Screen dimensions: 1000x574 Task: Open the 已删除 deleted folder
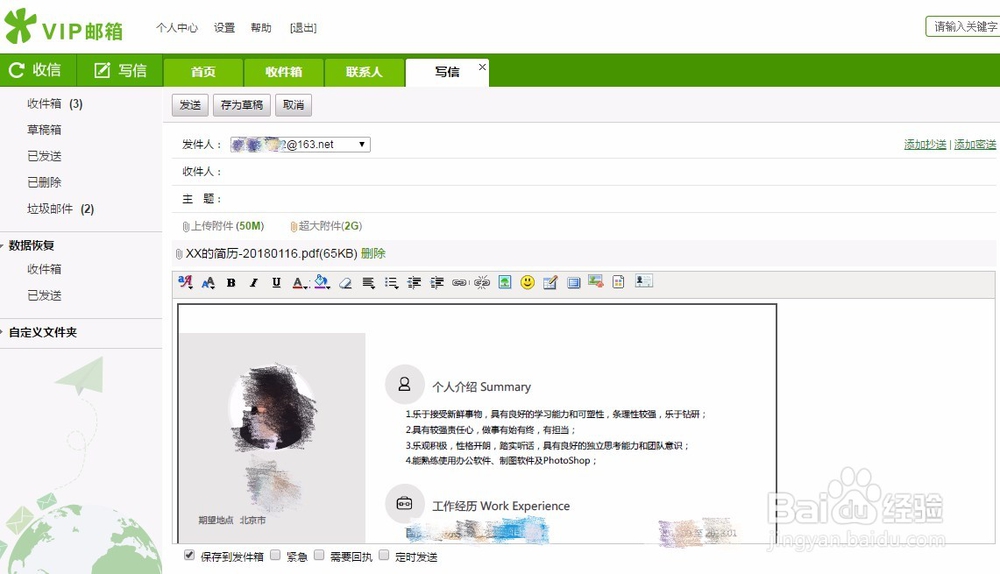[44, 182]
